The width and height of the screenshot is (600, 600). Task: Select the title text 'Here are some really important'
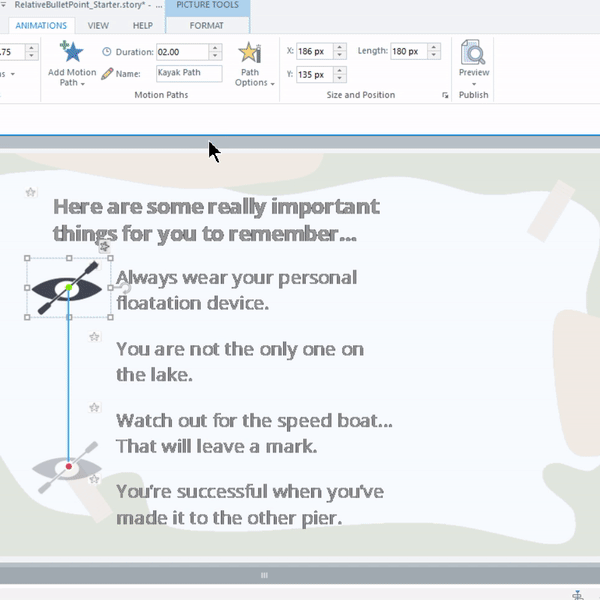point(217,207)
